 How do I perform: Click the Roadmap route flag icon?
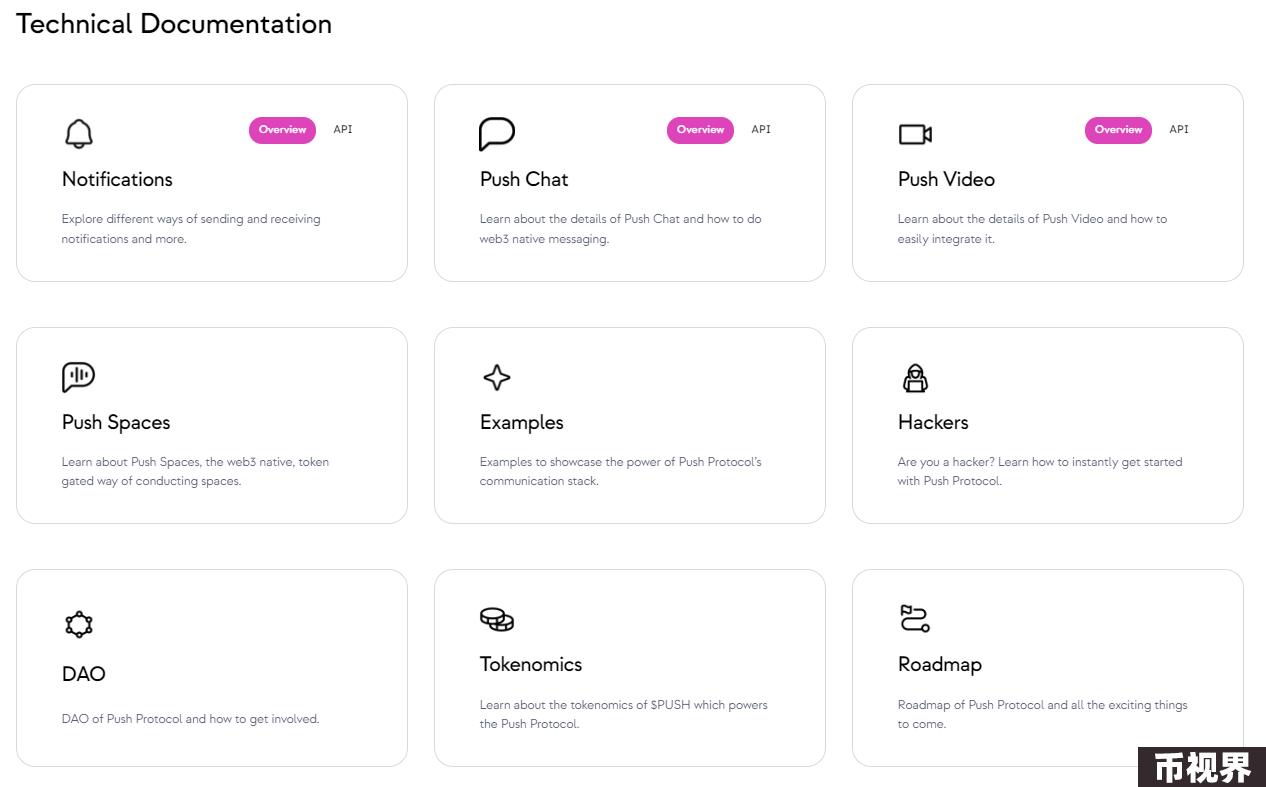tap(915, 619)
